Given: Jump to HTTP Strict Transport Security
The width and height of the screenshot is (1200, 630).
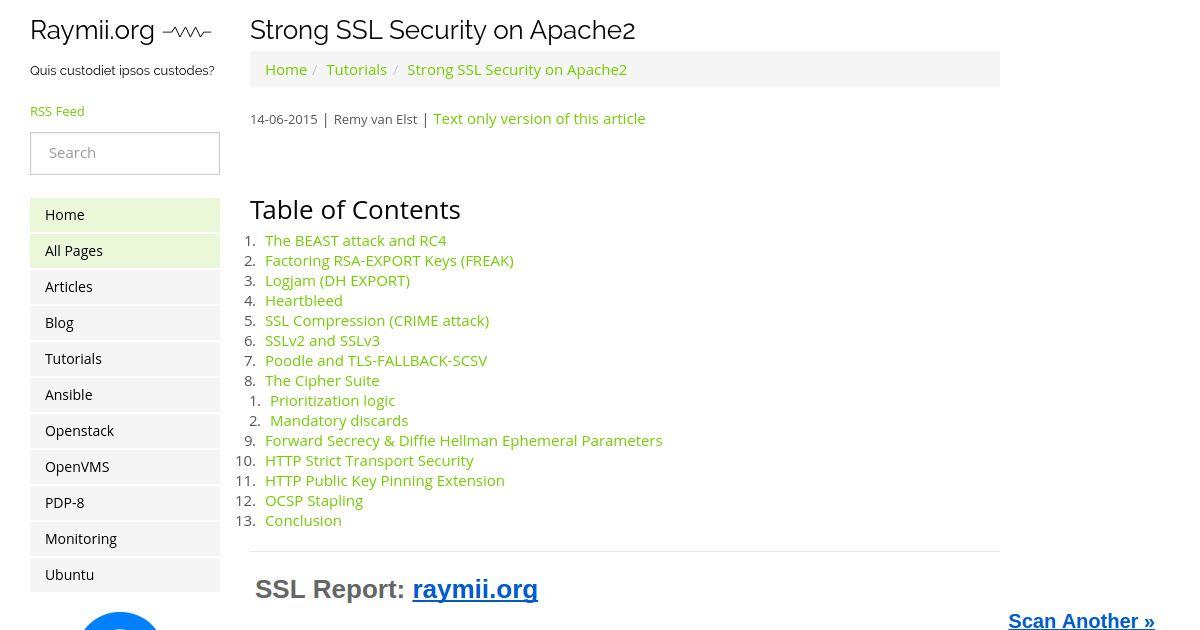Looking at the screenshot, I should pos(369,460).
